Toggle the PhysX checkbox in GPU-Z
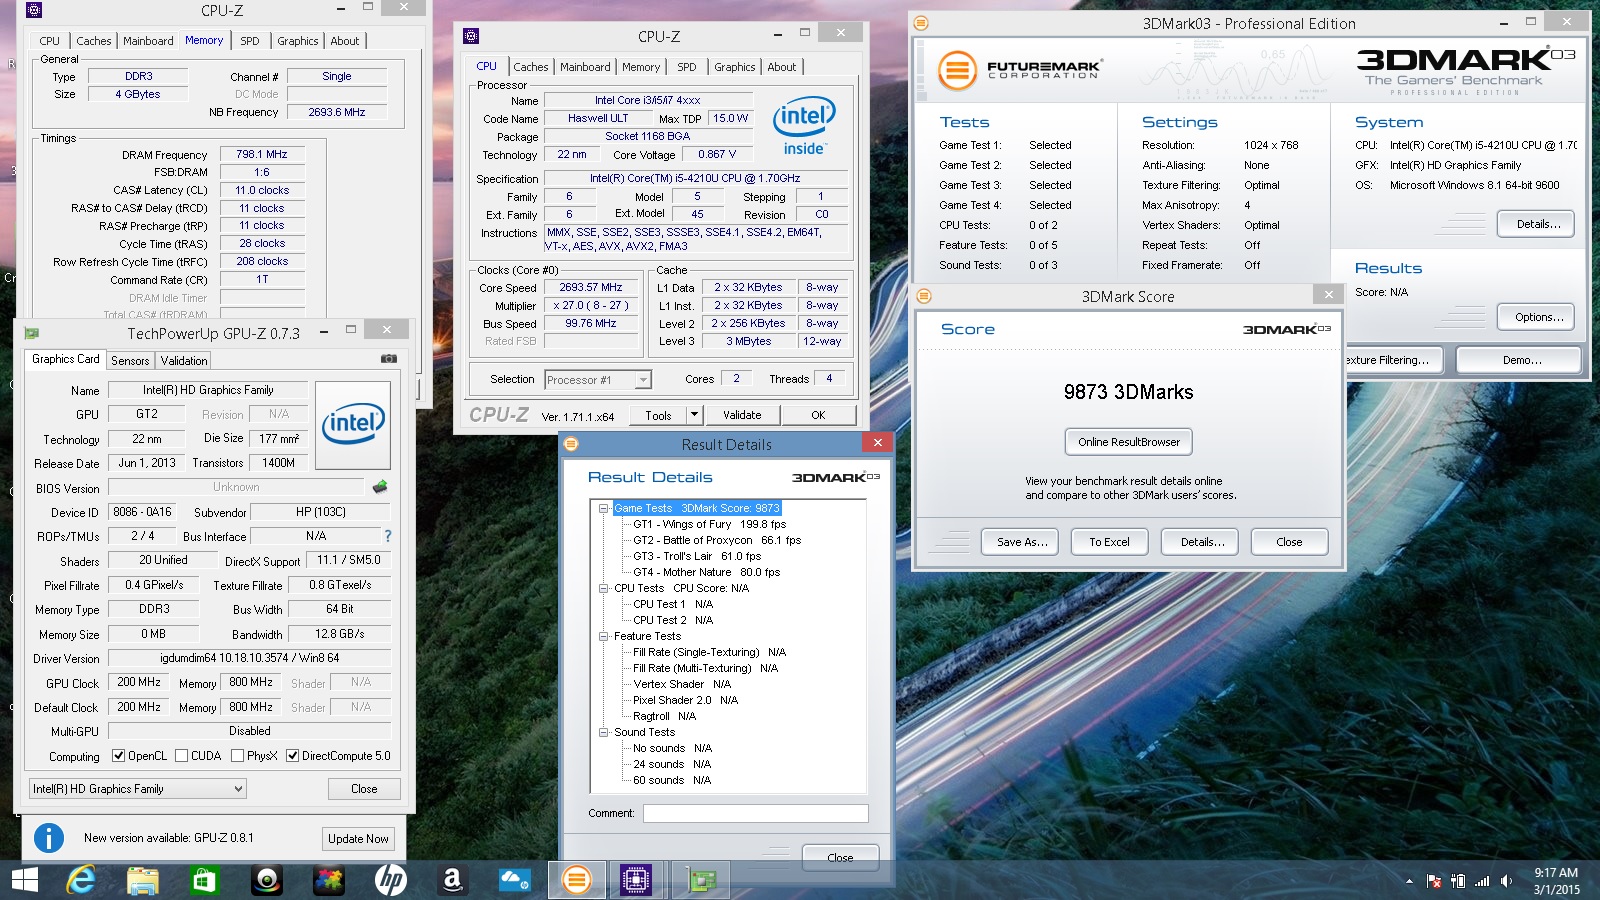The width and height of the screenshot is (1600, 900). [238, 756]
